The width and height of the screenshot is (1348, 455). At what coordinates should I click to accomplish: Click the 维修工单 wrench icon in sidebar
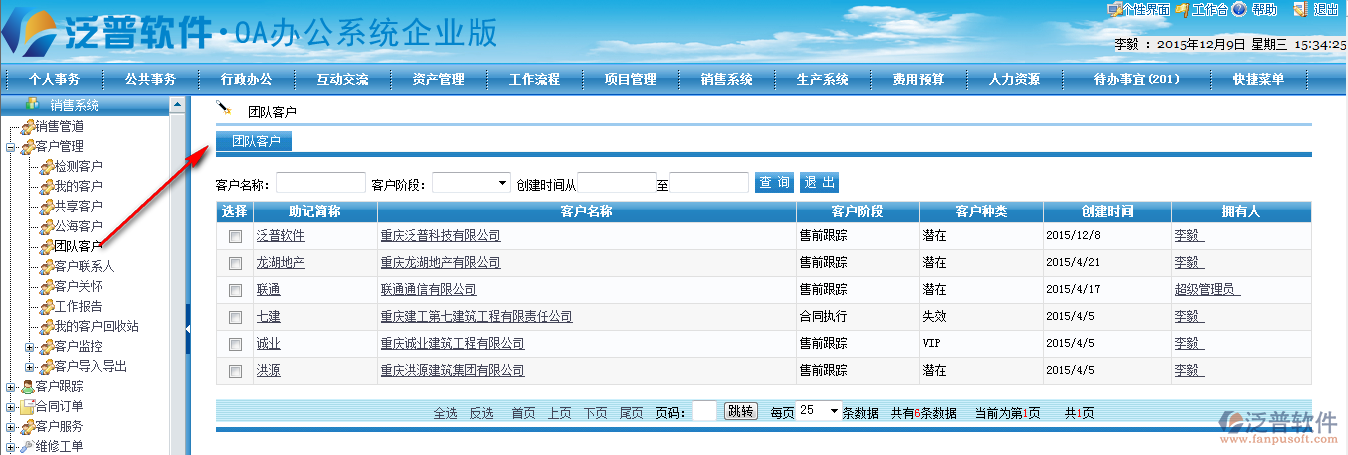click(27, 446)
